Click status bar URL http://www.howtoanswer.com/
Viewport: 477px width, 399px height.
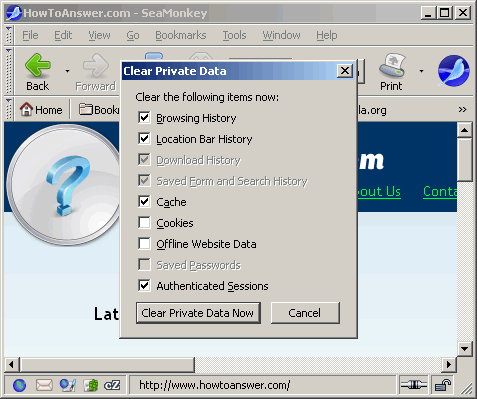[x=215, y=385]
